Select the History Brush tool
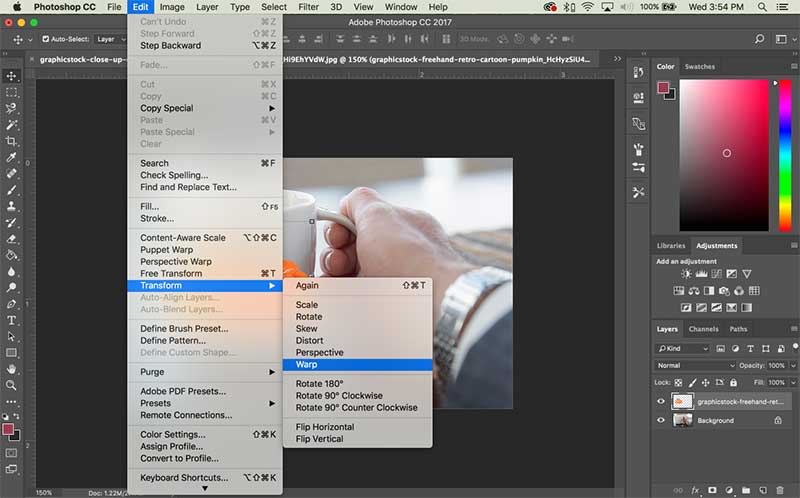This screenshot has height=498, width=800. [x=11, y=222]
